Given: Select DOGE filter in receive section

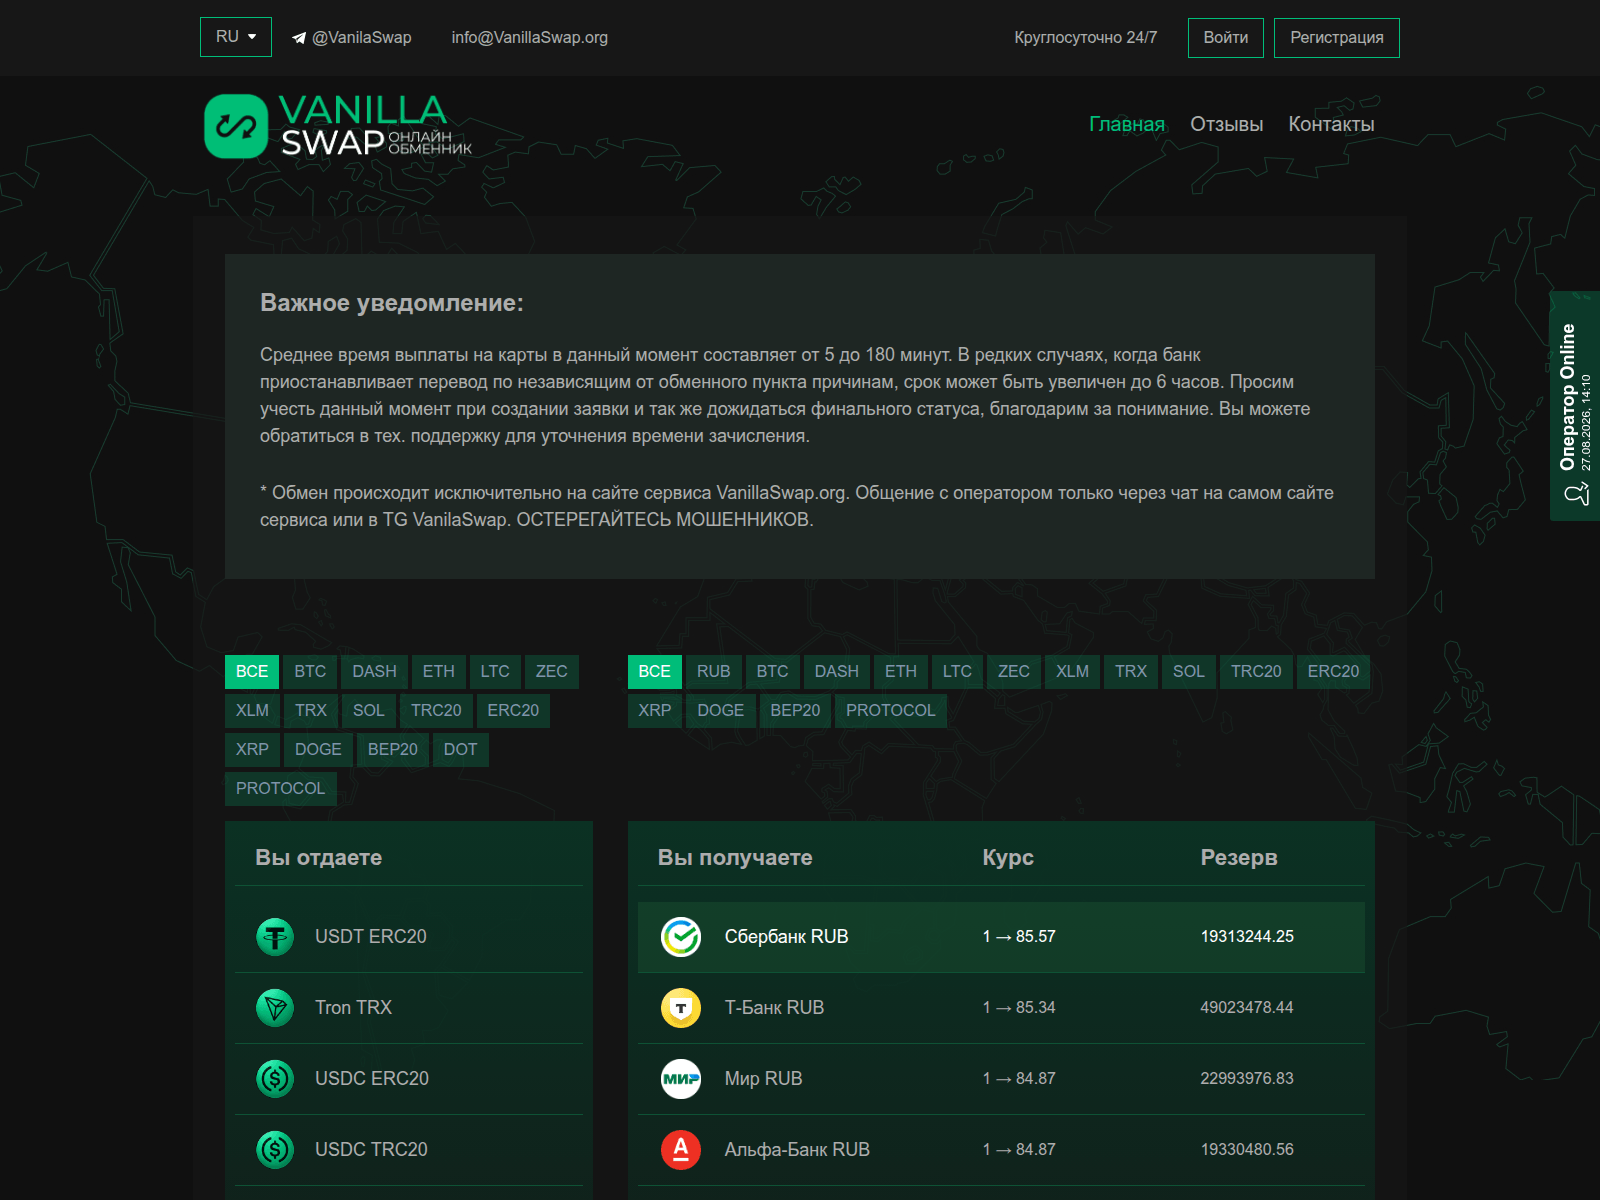Looking at the screenshot, I should click(x=721, y=711).
